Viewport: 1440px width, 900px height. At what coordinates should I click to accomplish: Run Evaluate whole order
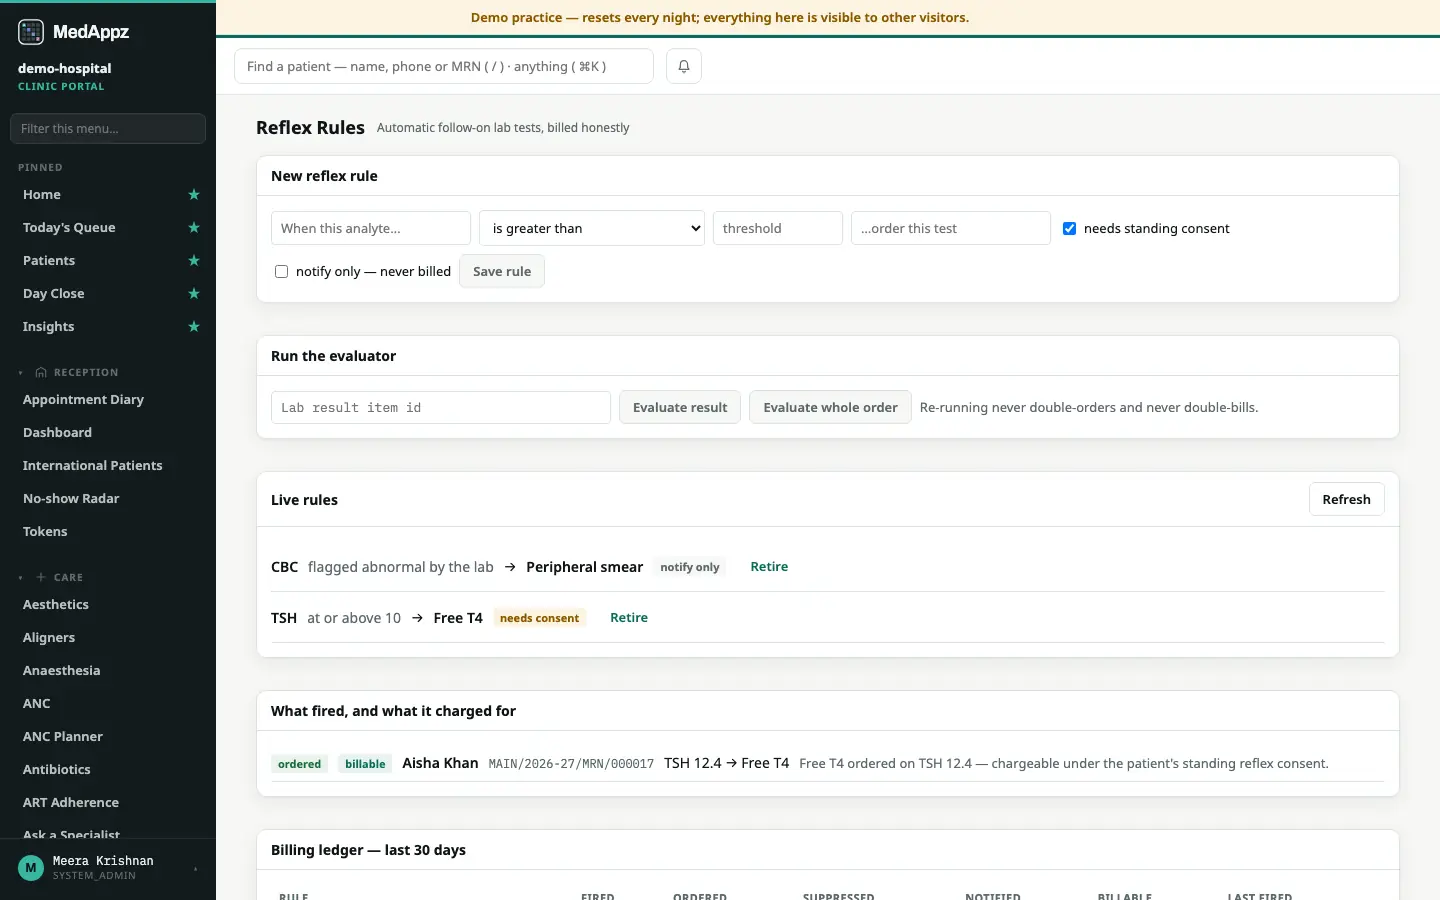830,407
